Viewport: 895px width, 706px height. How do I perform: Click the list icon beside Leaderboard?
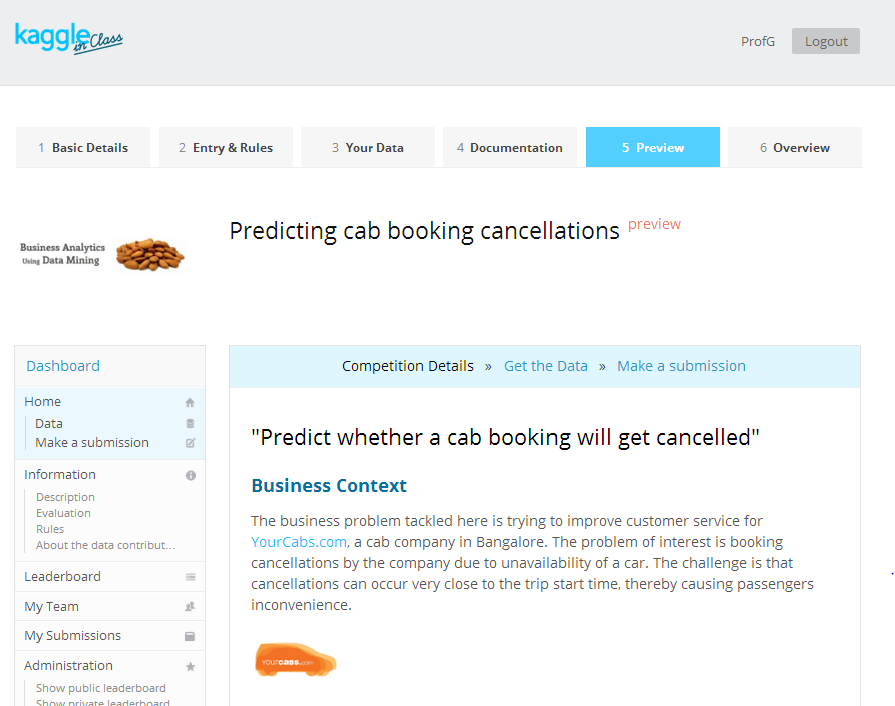(190, 577)
